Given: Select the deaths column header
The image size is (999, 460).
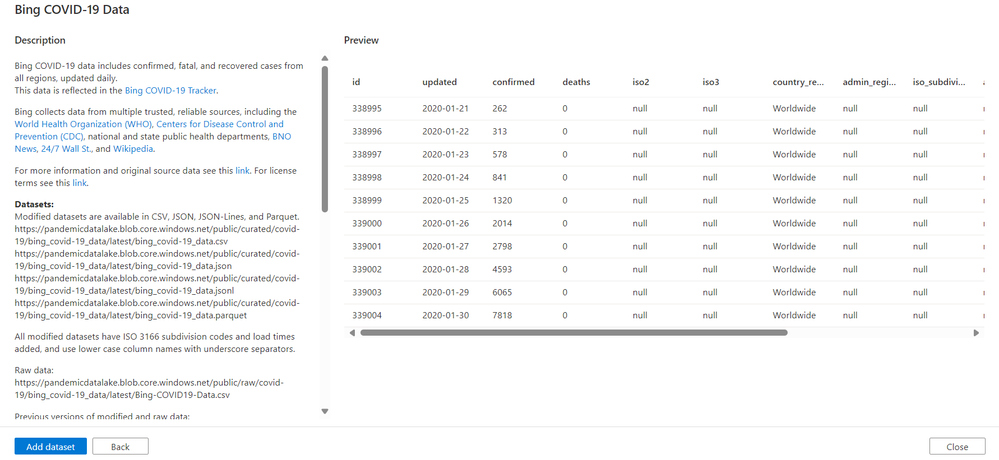Looking at the screenshot, I should [x=577, y=82].
